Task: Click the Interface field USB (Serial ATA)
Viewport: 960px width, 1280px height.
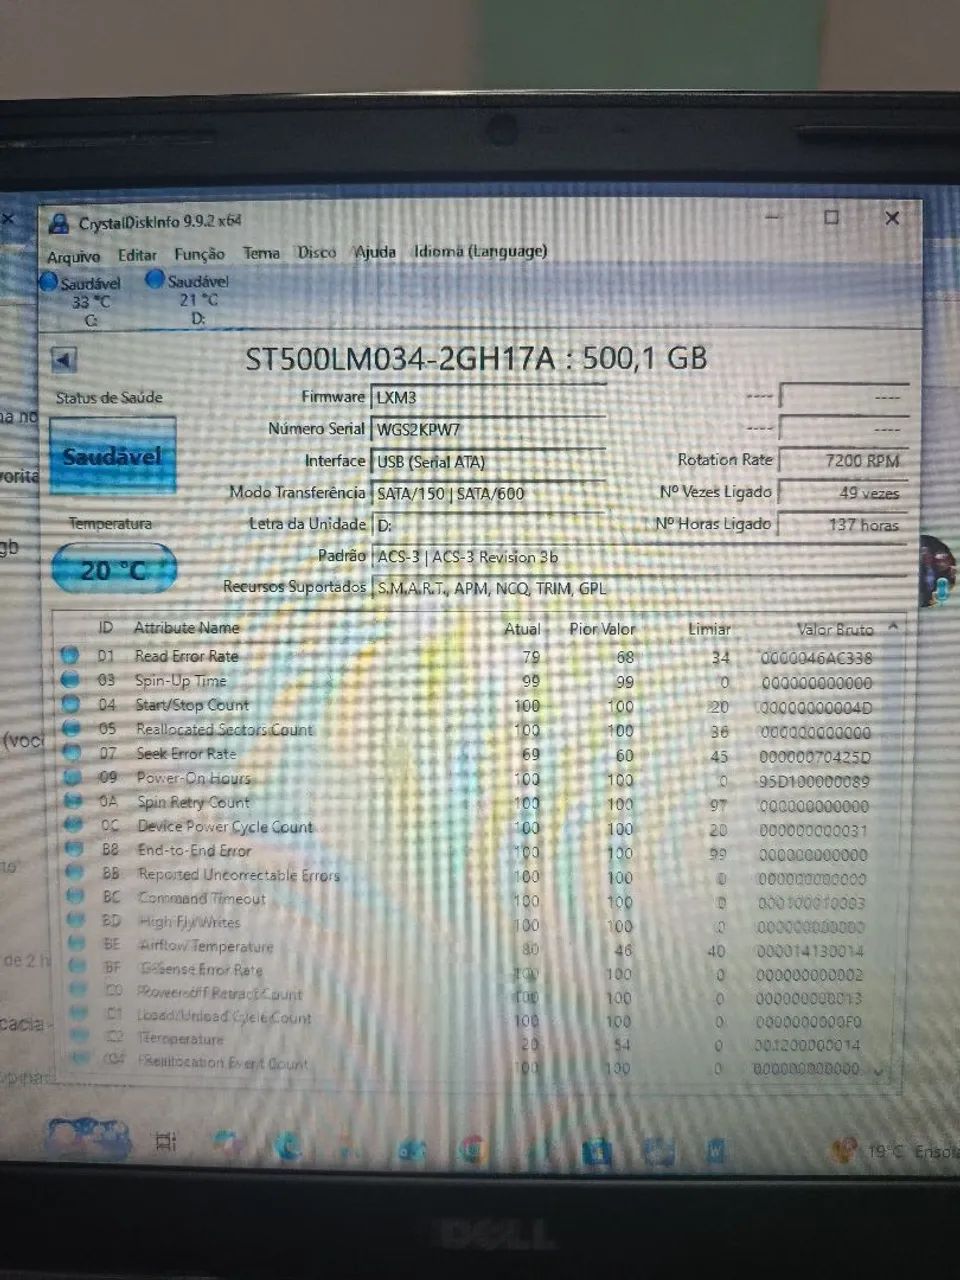Action: tap(488, 461)
